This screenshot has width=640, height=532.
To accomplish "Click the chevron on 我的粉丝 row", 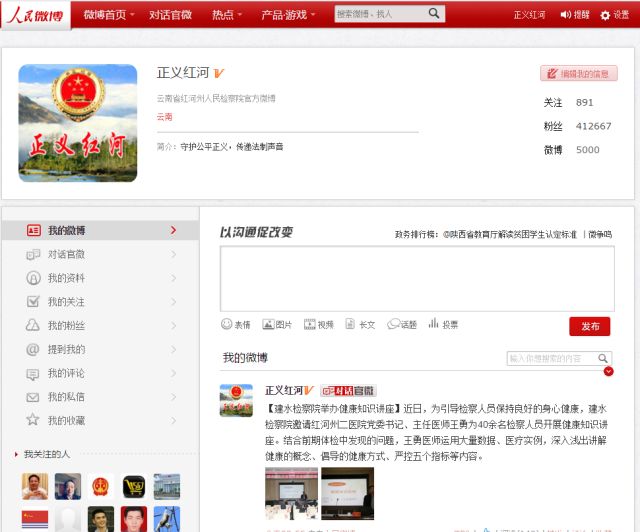I will [173, 325].
